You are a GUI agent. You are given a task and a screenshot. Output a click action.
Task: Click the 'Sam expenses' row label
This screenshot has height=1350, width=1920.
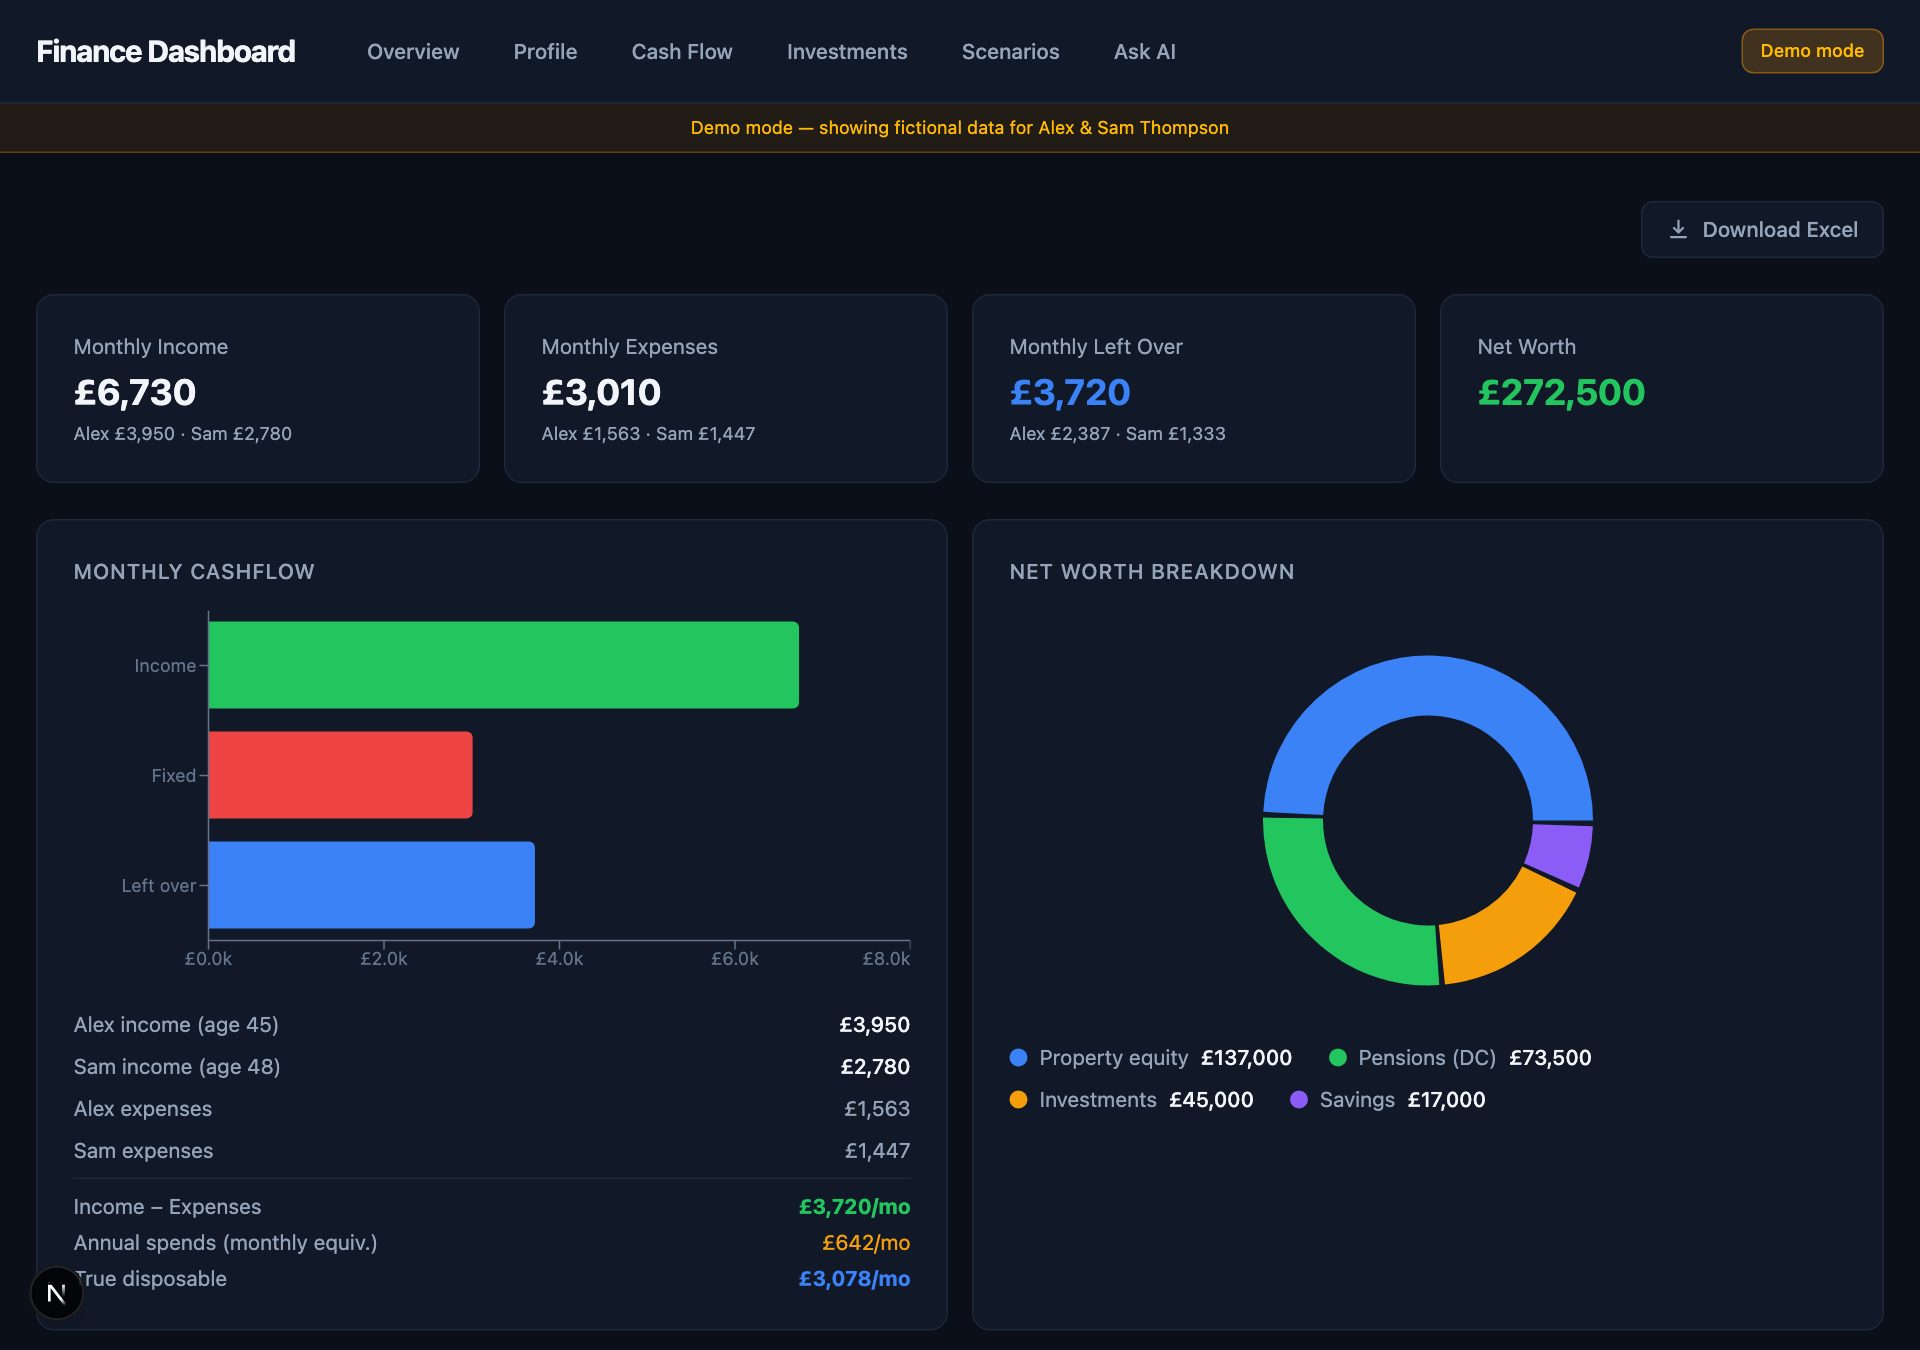(143, 1151)
